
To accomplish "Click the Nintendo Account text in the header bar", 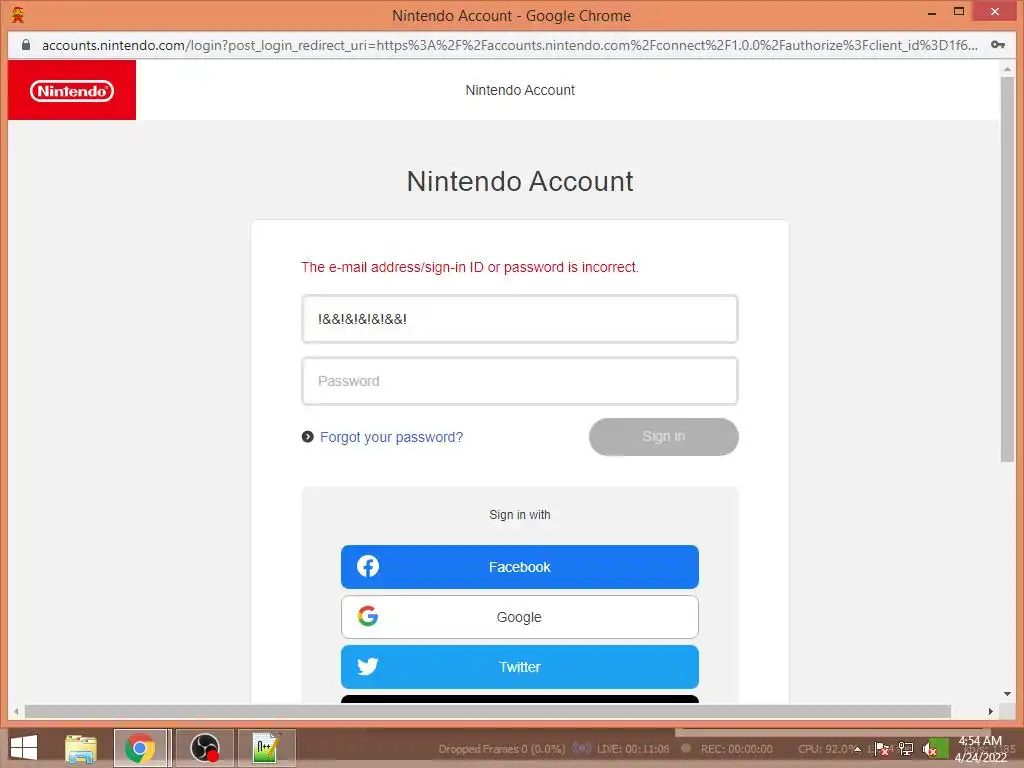I will coord(520,90).
